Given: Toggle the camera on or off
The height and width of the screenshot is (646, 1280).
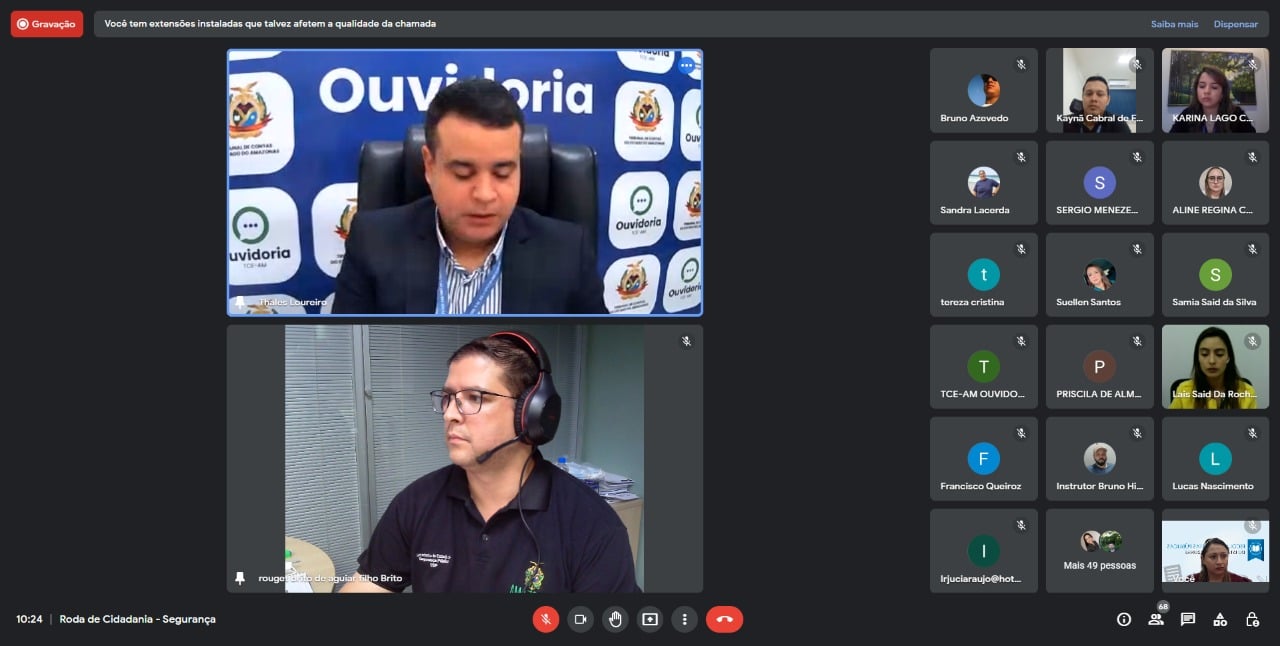Looking at the screenshot, I should click(580, 619).
